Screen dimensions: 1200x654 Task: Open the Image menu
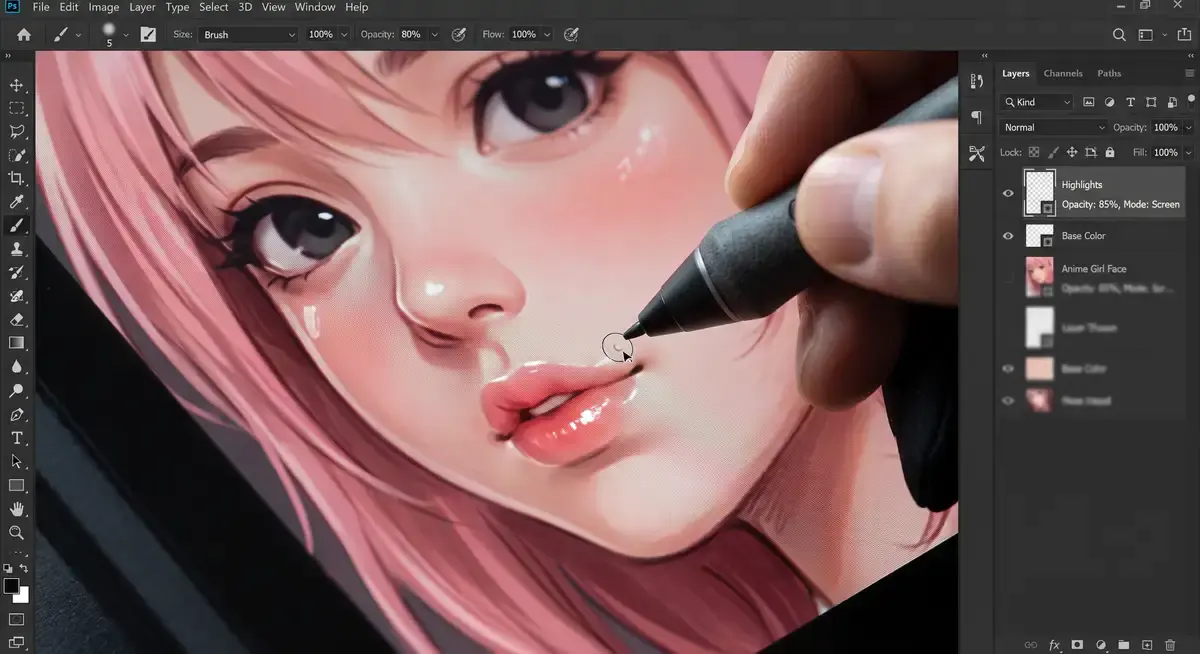pyautogui.click(x=104, y=7)
